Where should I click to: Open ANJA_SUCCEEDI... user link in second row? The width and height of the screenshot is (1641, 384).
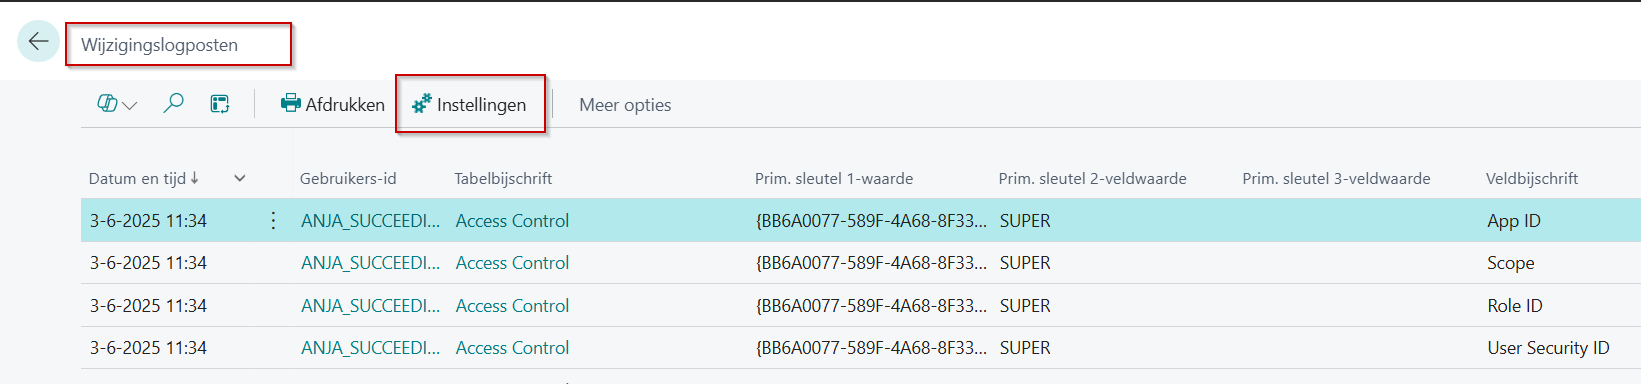[x=370, y=263]
